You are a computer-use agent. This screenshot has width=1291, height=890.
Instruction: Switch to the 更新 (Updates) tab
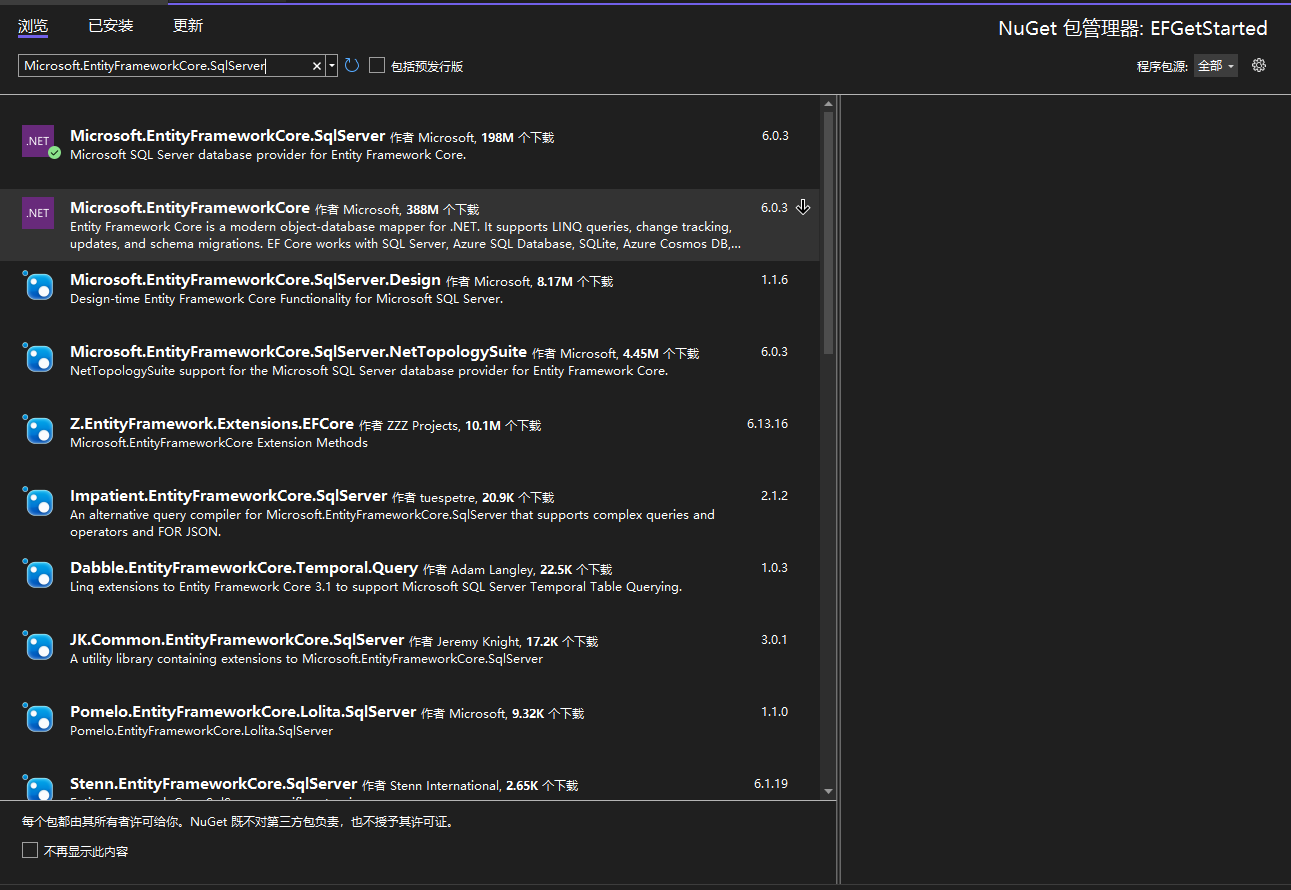point(187,26)
